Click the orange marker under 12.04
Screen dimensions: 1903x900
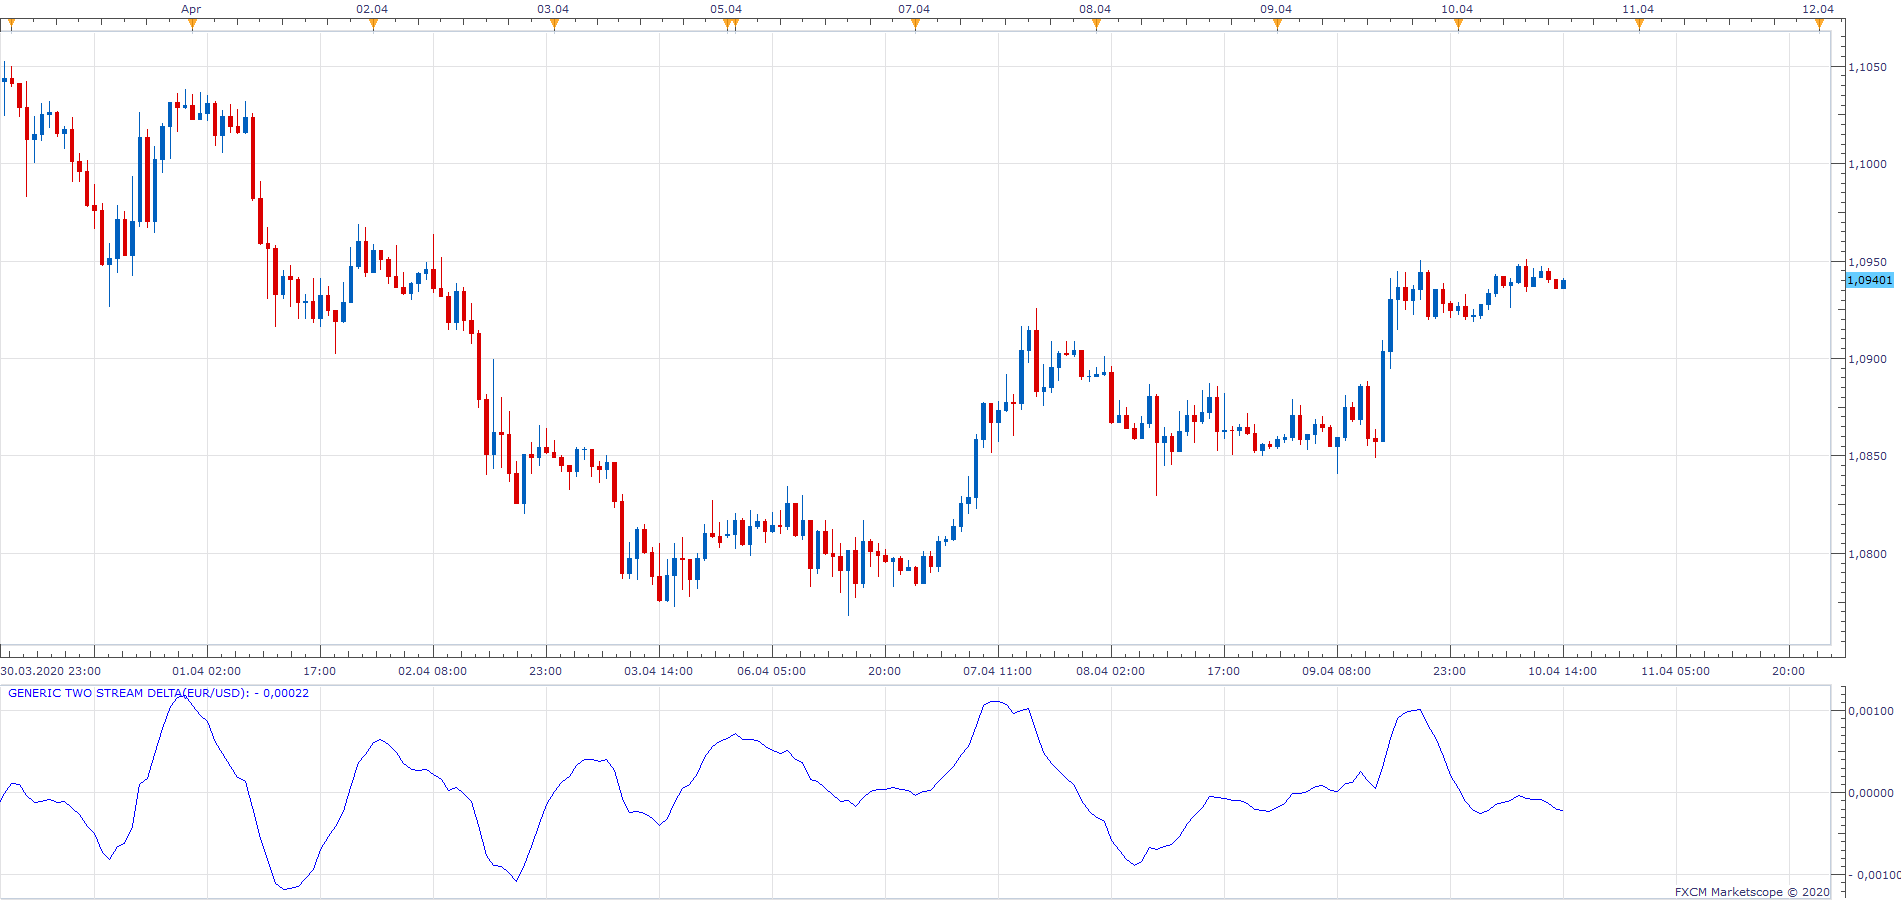pos(1820,25)
